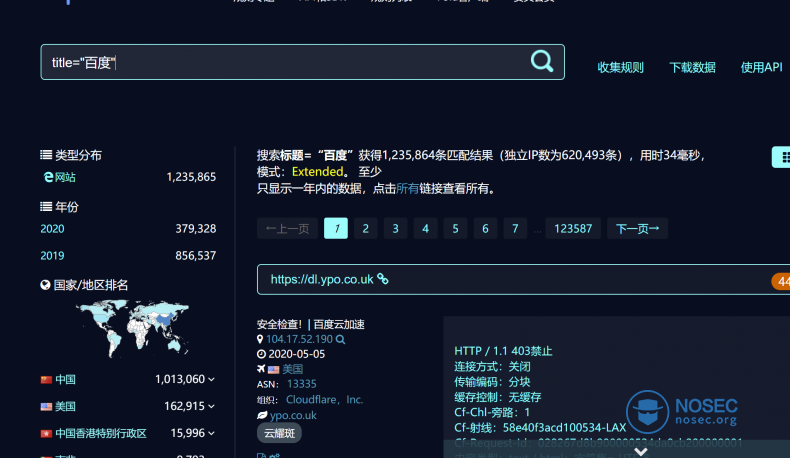Go to results page 2
The image size is (790, 458).
click(366, 229)
